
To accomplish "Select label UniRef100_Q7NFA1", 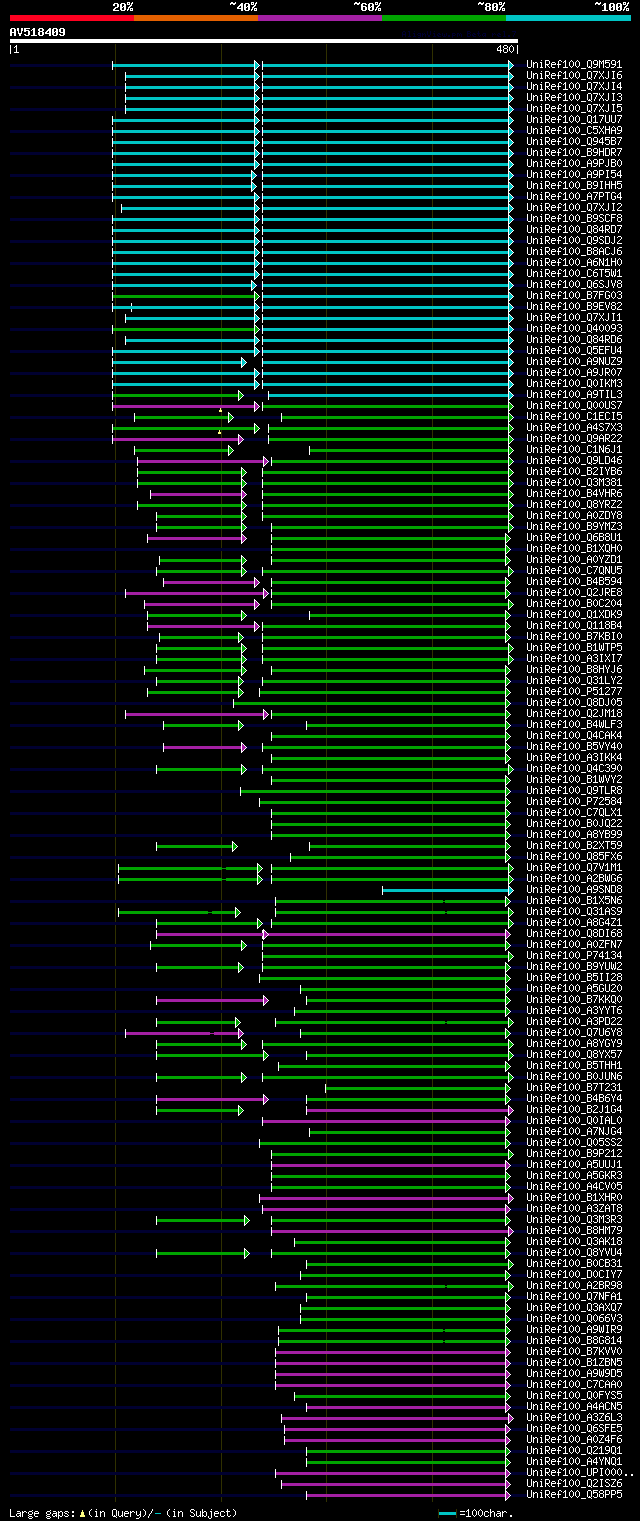I will pyautogui.click(x=574, y=1296).
